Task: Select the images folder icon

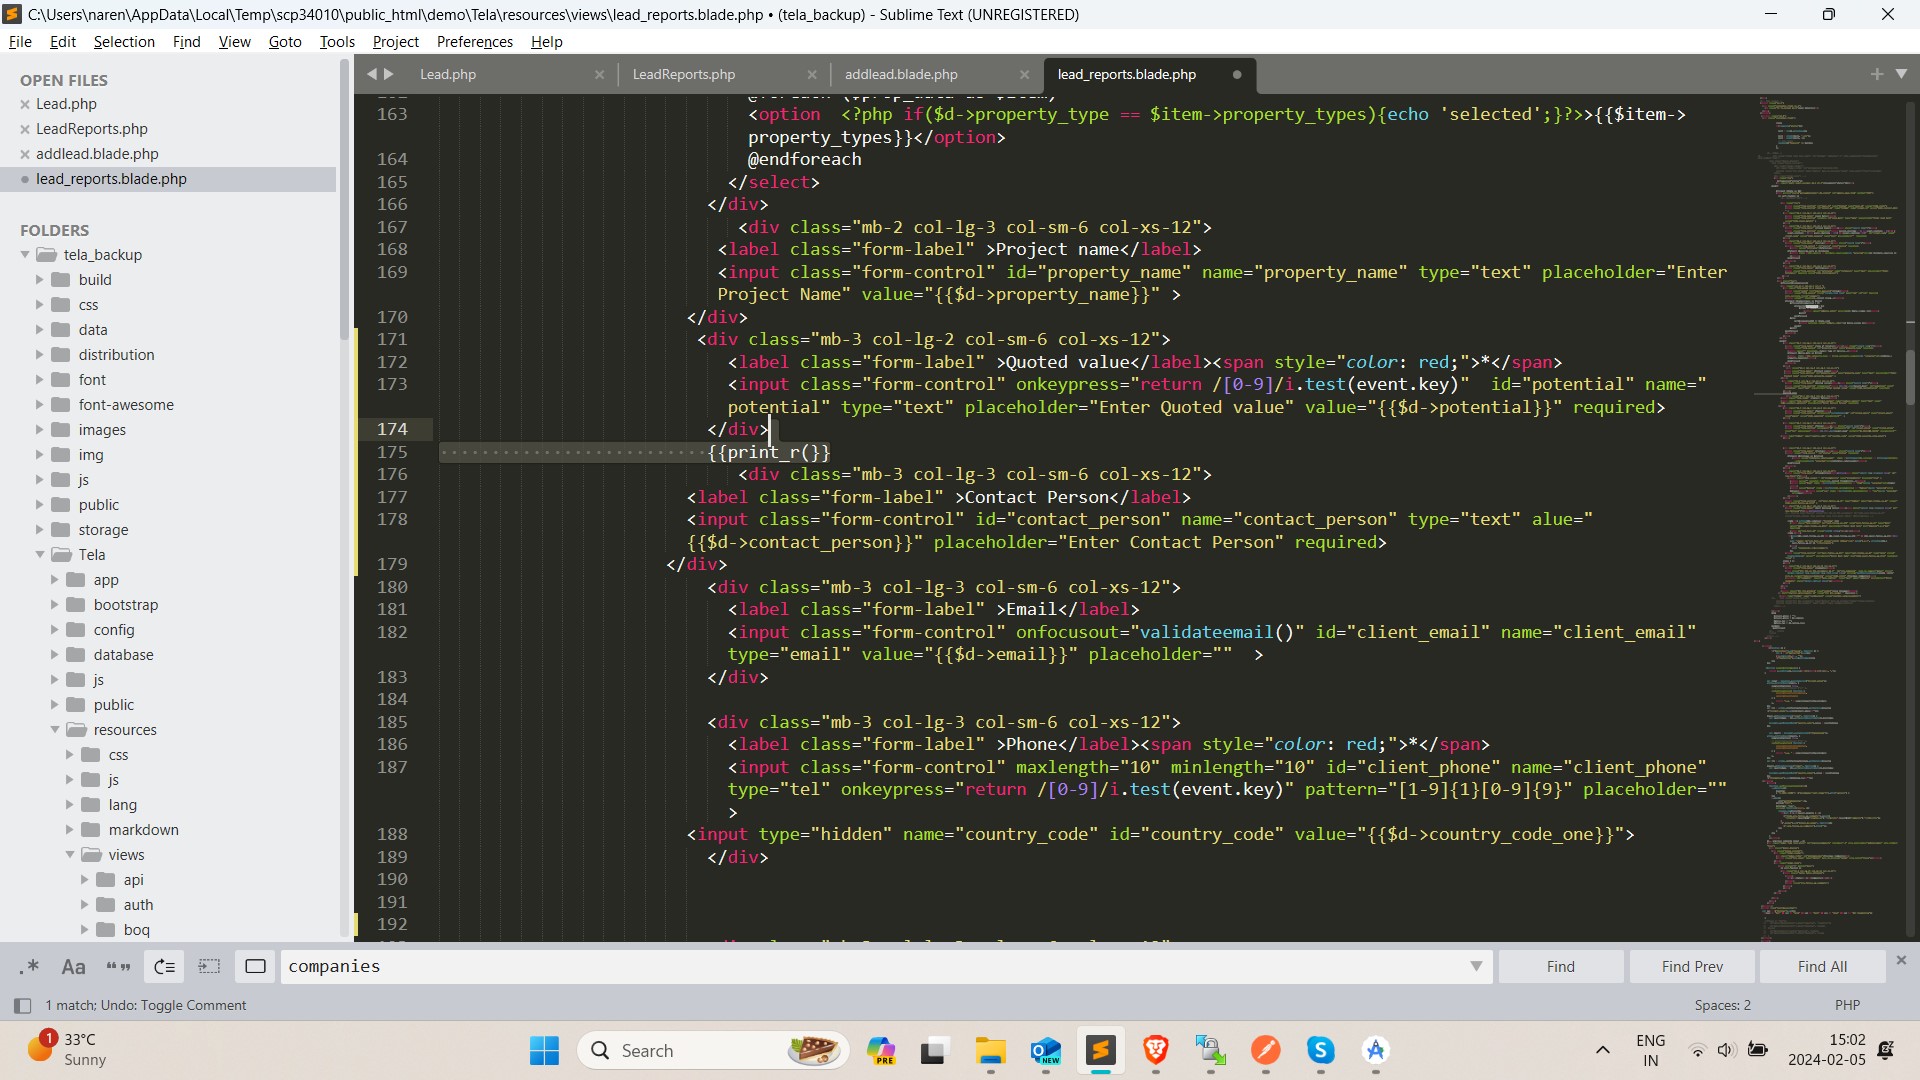Action: pyautogui.click(x=60, y=430)
